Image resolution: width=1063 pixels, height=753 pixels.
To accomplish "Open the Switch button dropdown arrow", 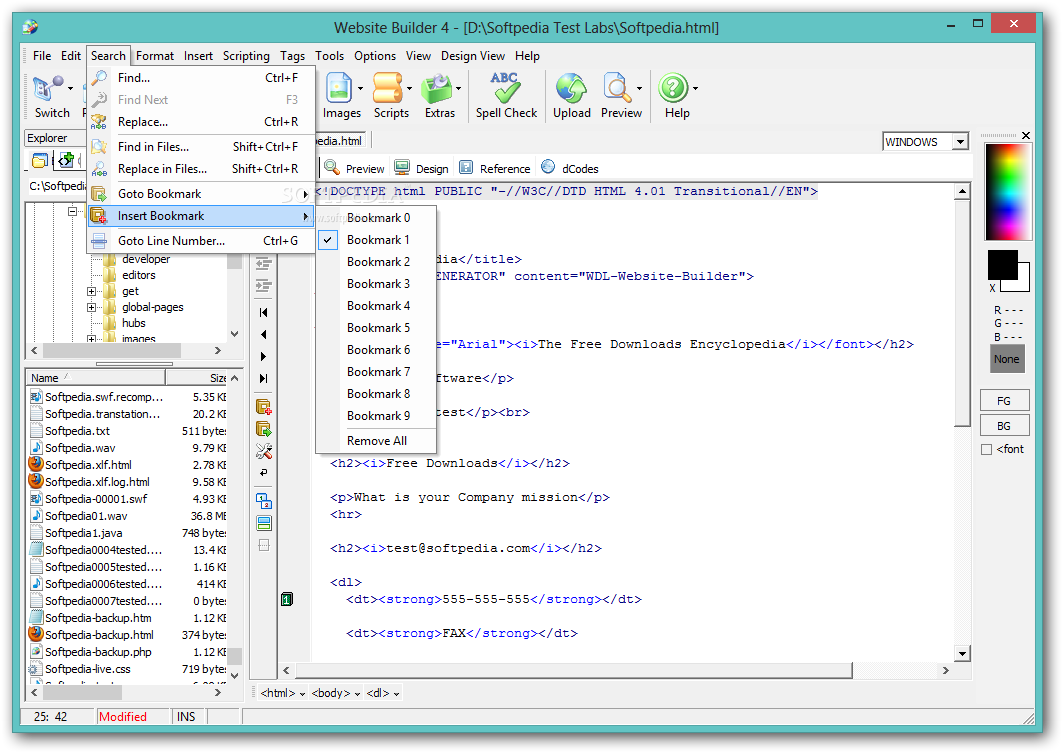I will pos(70,88).
